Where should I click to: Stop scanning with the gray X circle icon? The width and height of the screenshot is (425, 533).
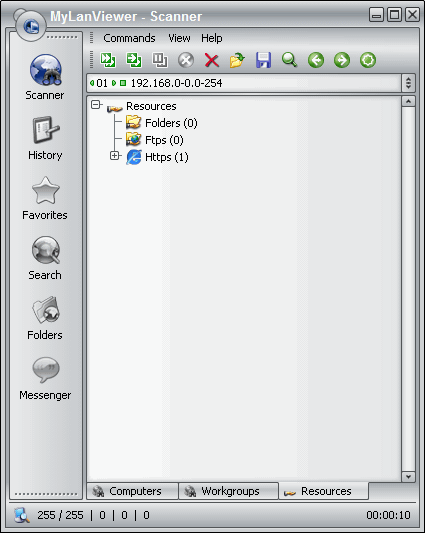[x=186, y=60]
